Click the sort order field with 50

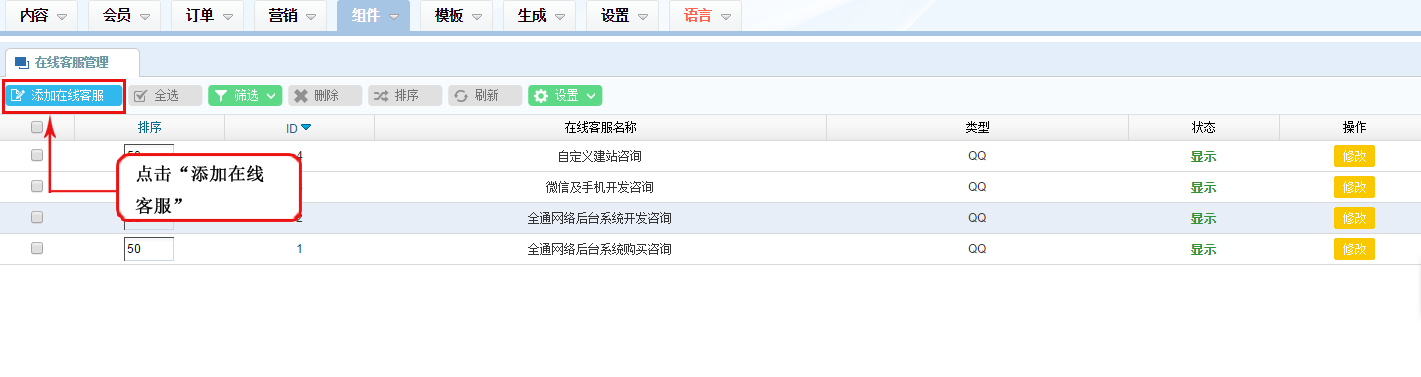click(x=149, y=249)
